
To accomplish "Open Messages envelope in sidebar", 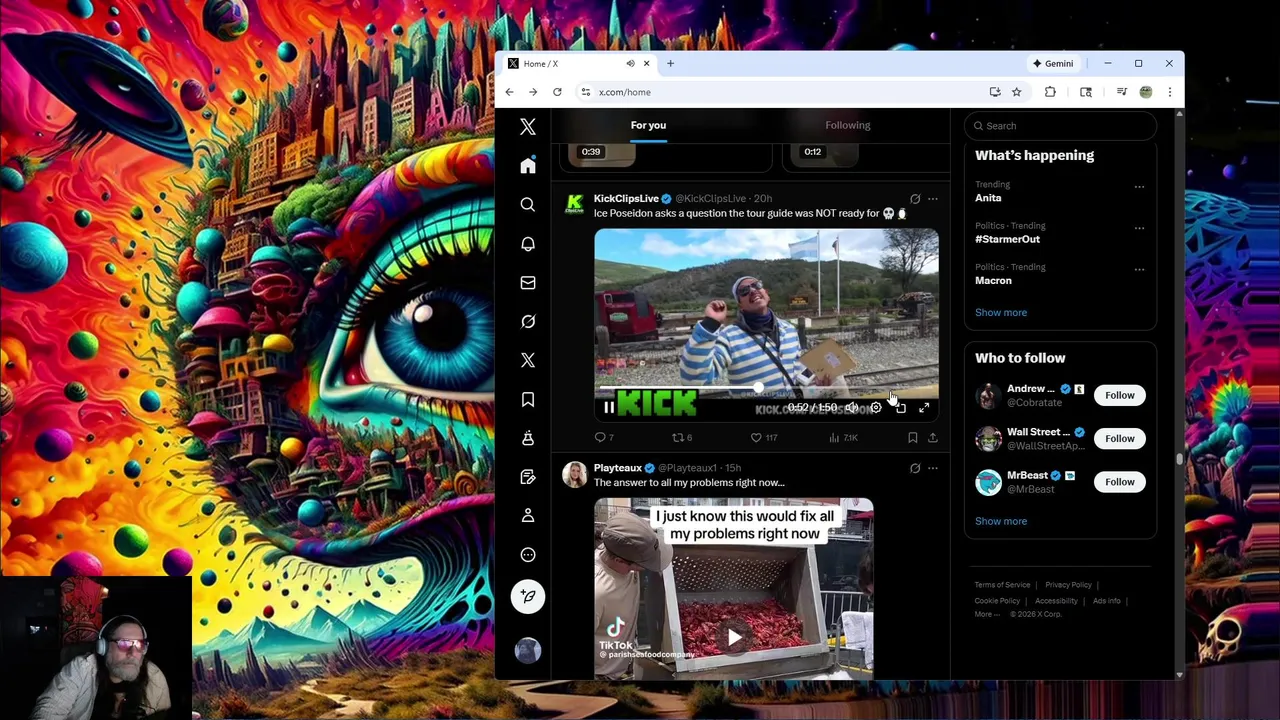I will (x=528, y=283).
